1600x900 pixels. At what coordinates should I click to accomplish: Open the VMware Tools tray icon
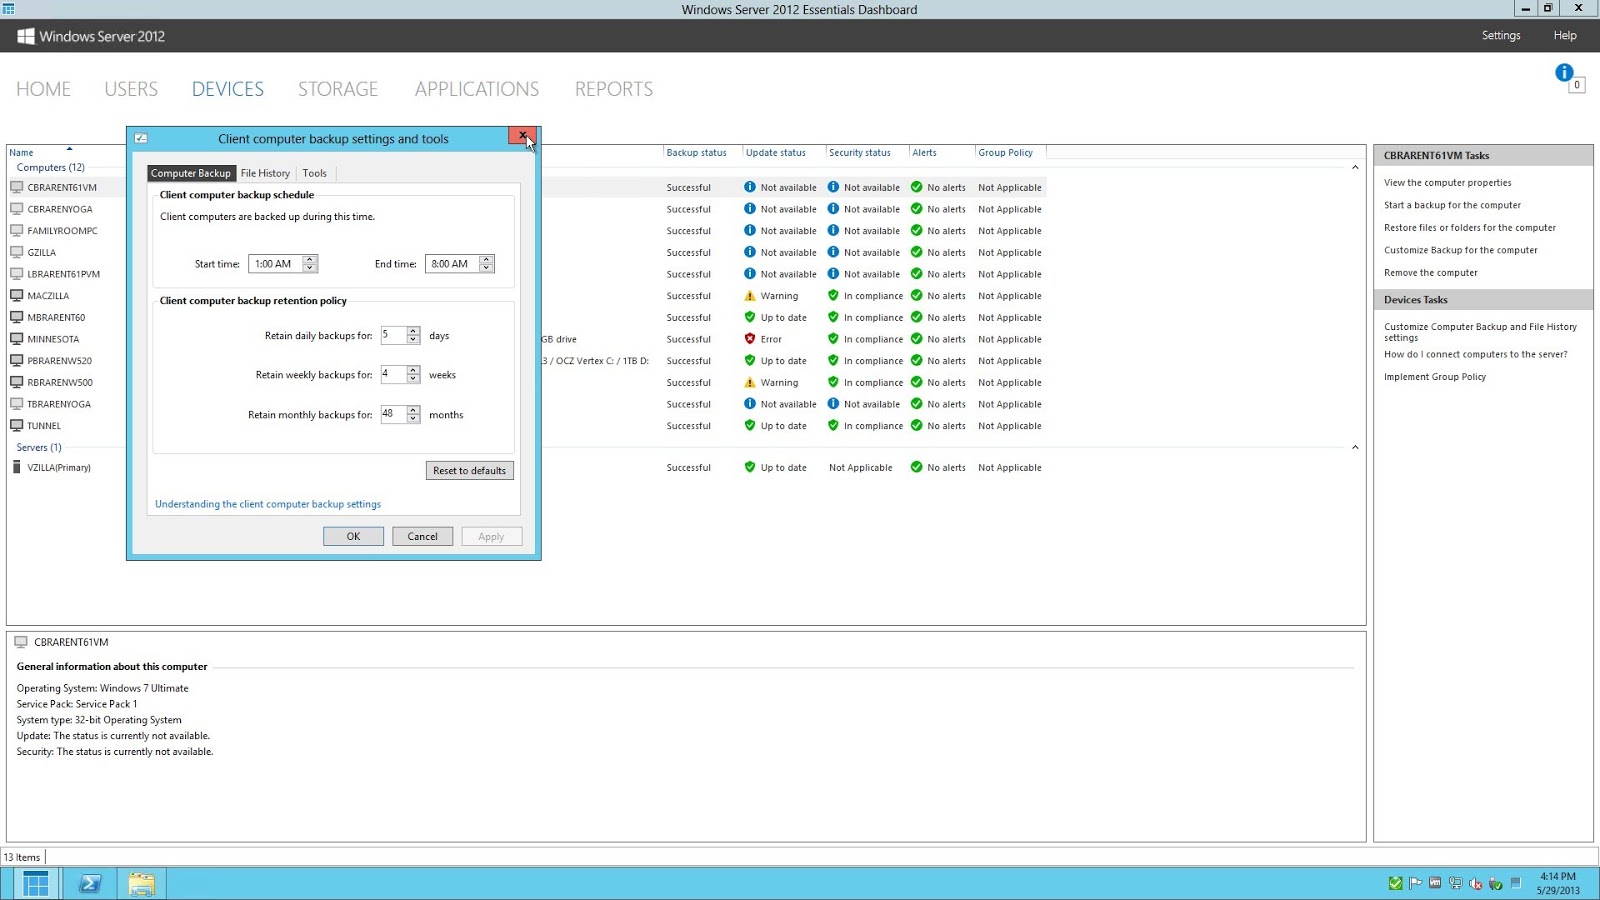pos(1435,884)
